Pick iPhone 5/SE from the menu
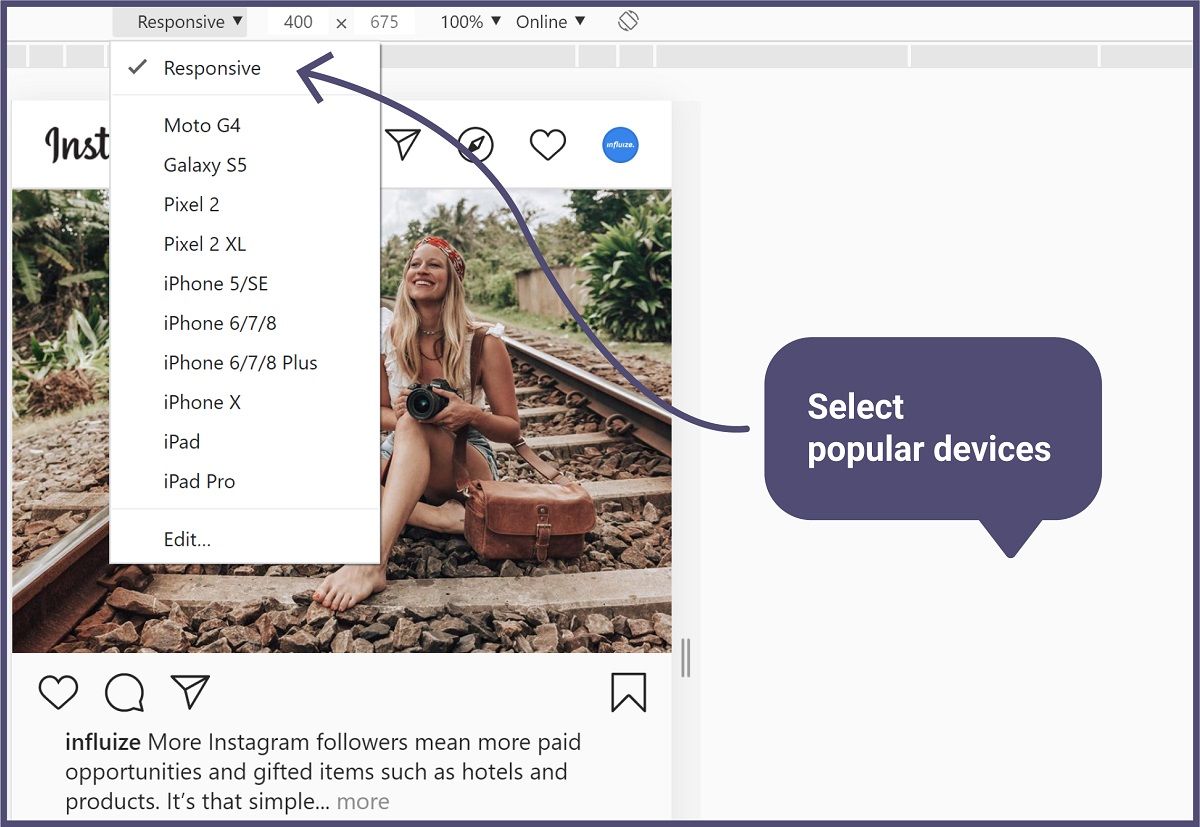Screen dimensions: 1200x827 (x=245, y=283)
